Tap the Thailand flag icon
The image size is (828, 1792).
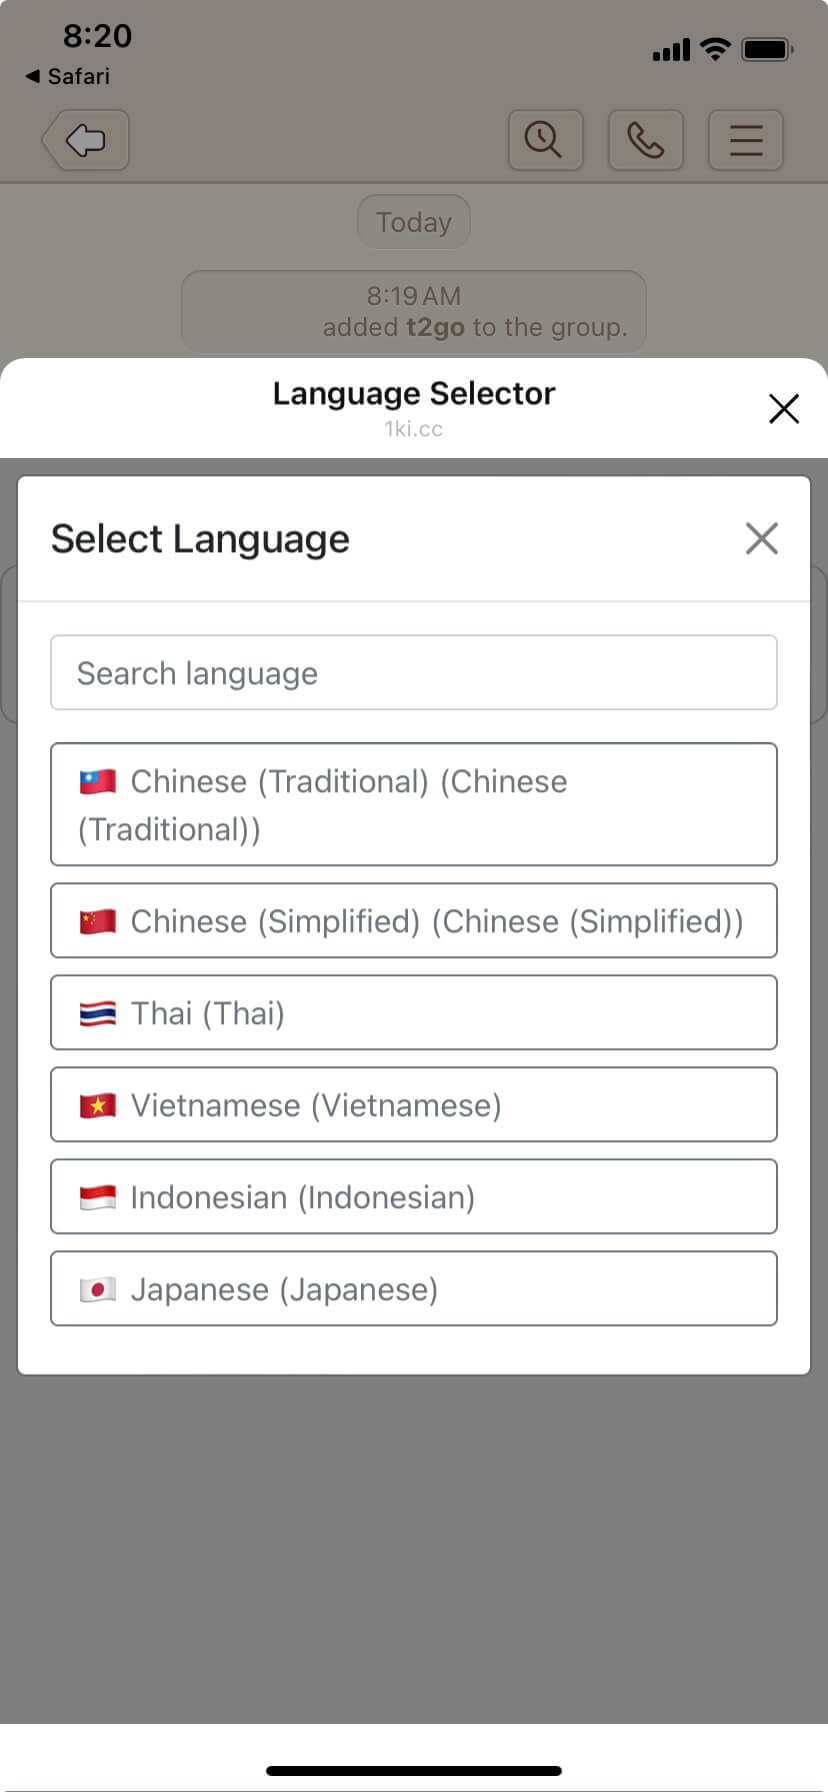pyautogui.click(x=98, y=1013)
